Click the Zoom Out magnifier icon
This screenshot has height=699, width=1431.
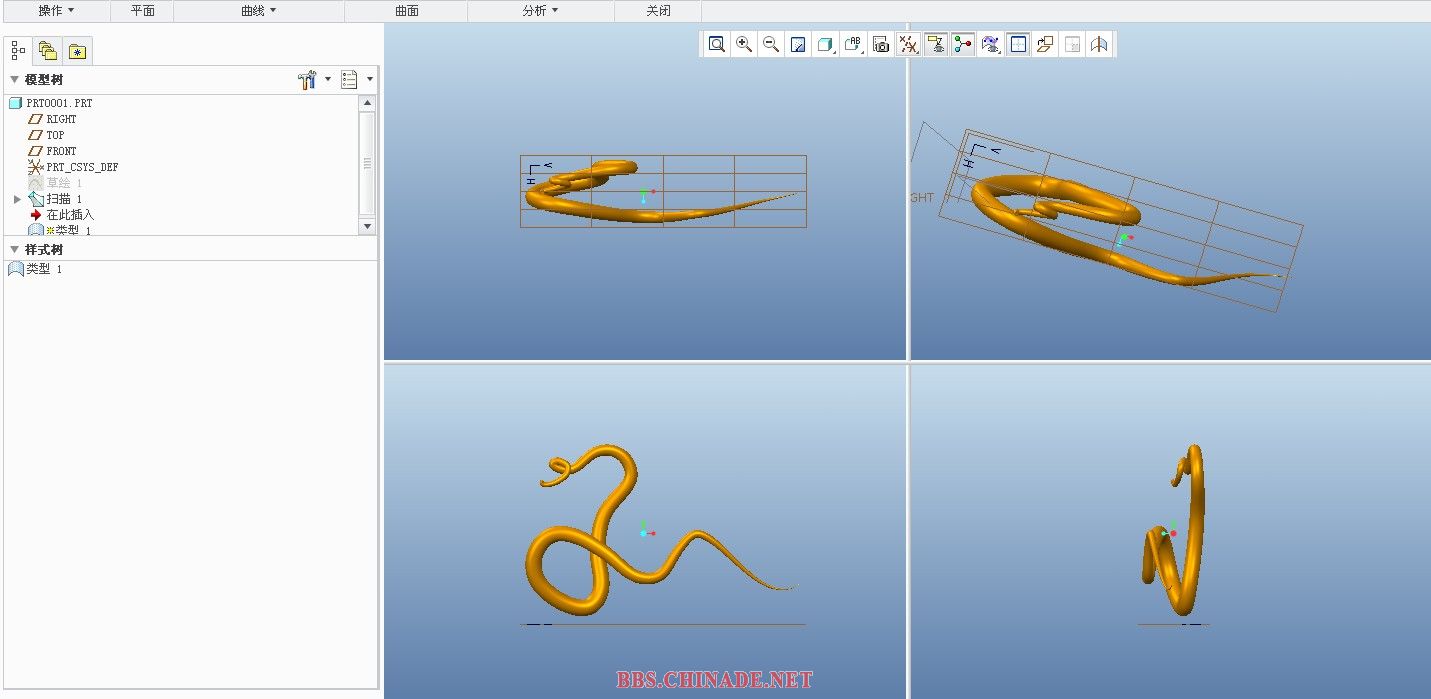pos(771,44)
